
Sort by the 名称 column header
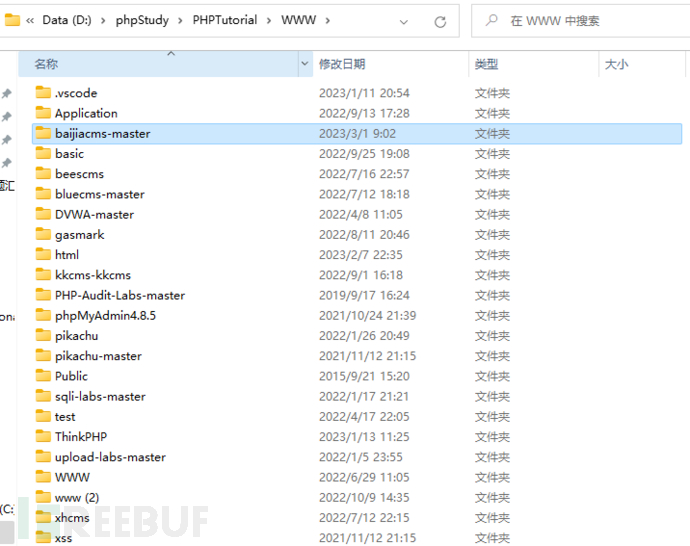[x=158, y=64]
